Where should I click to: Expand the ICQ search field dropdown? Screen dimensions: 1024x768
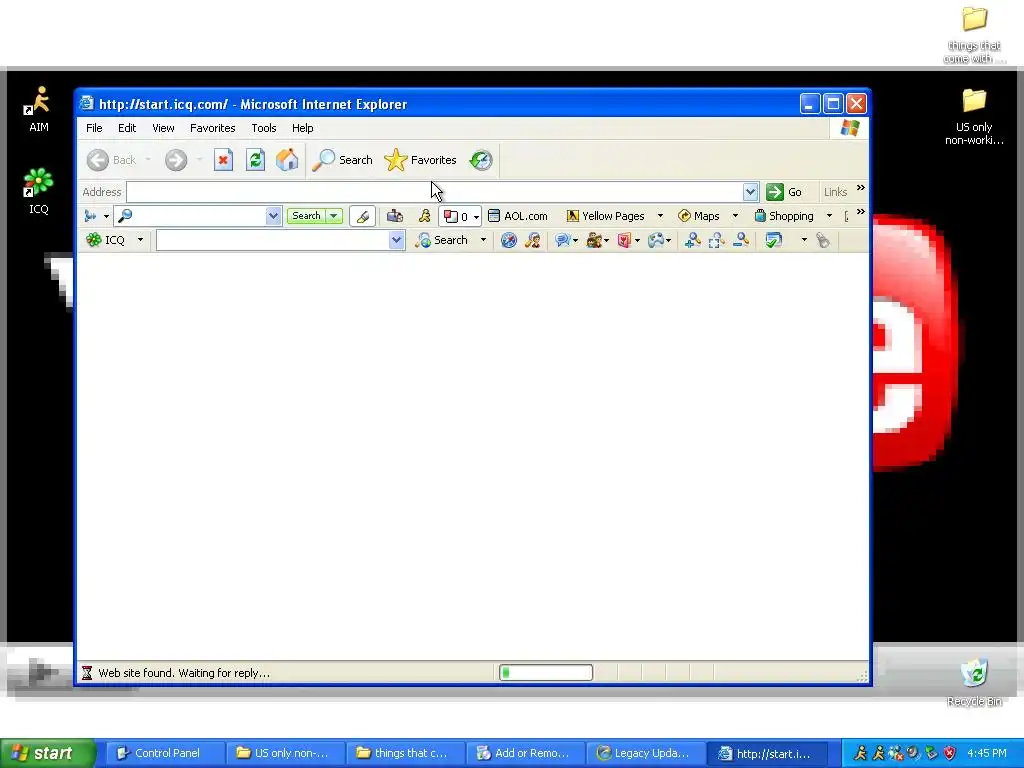click(x=396, y=240)
